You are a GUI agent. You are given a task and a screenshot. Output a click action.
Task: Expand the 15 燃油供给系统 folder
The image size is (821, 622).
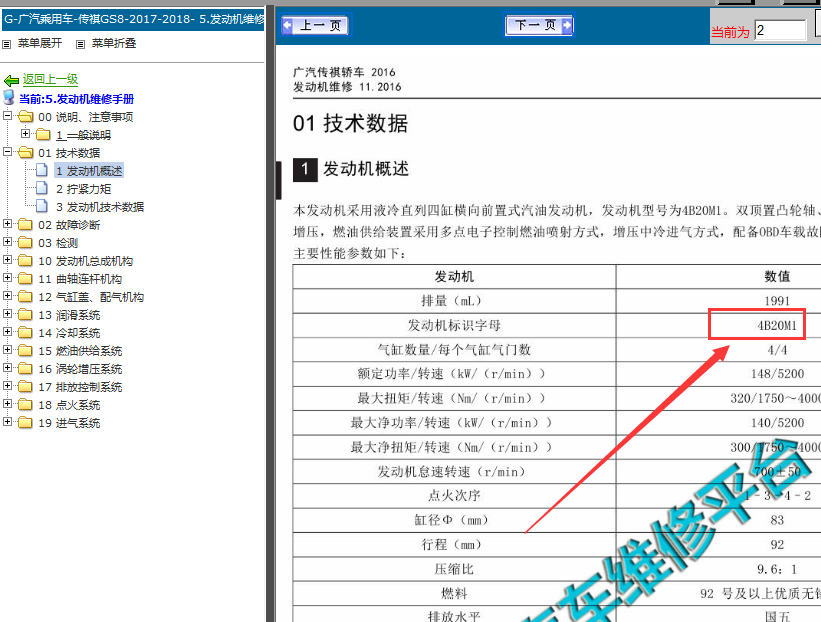coord(7,349)
